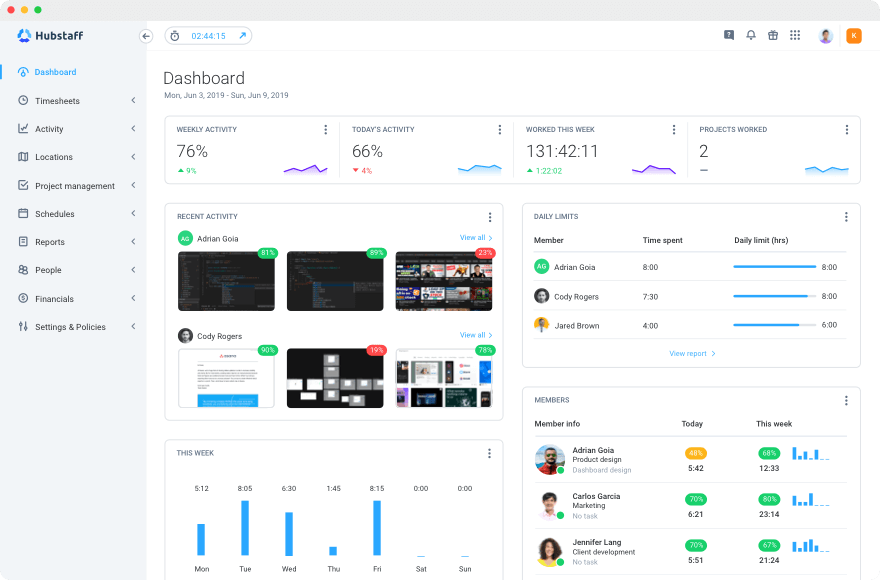The image size is (880, 580).
Task: Open the Activity section icon
Action: click(21, 128)
